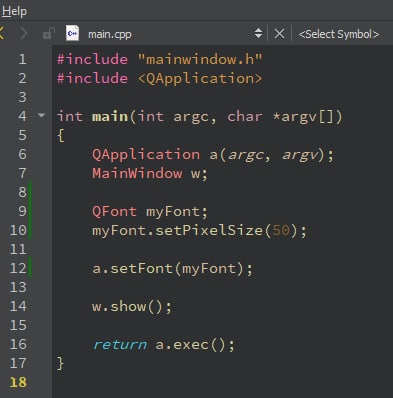
Task: Collapse the main function fold arrow
Action: [x=42, y=116]
